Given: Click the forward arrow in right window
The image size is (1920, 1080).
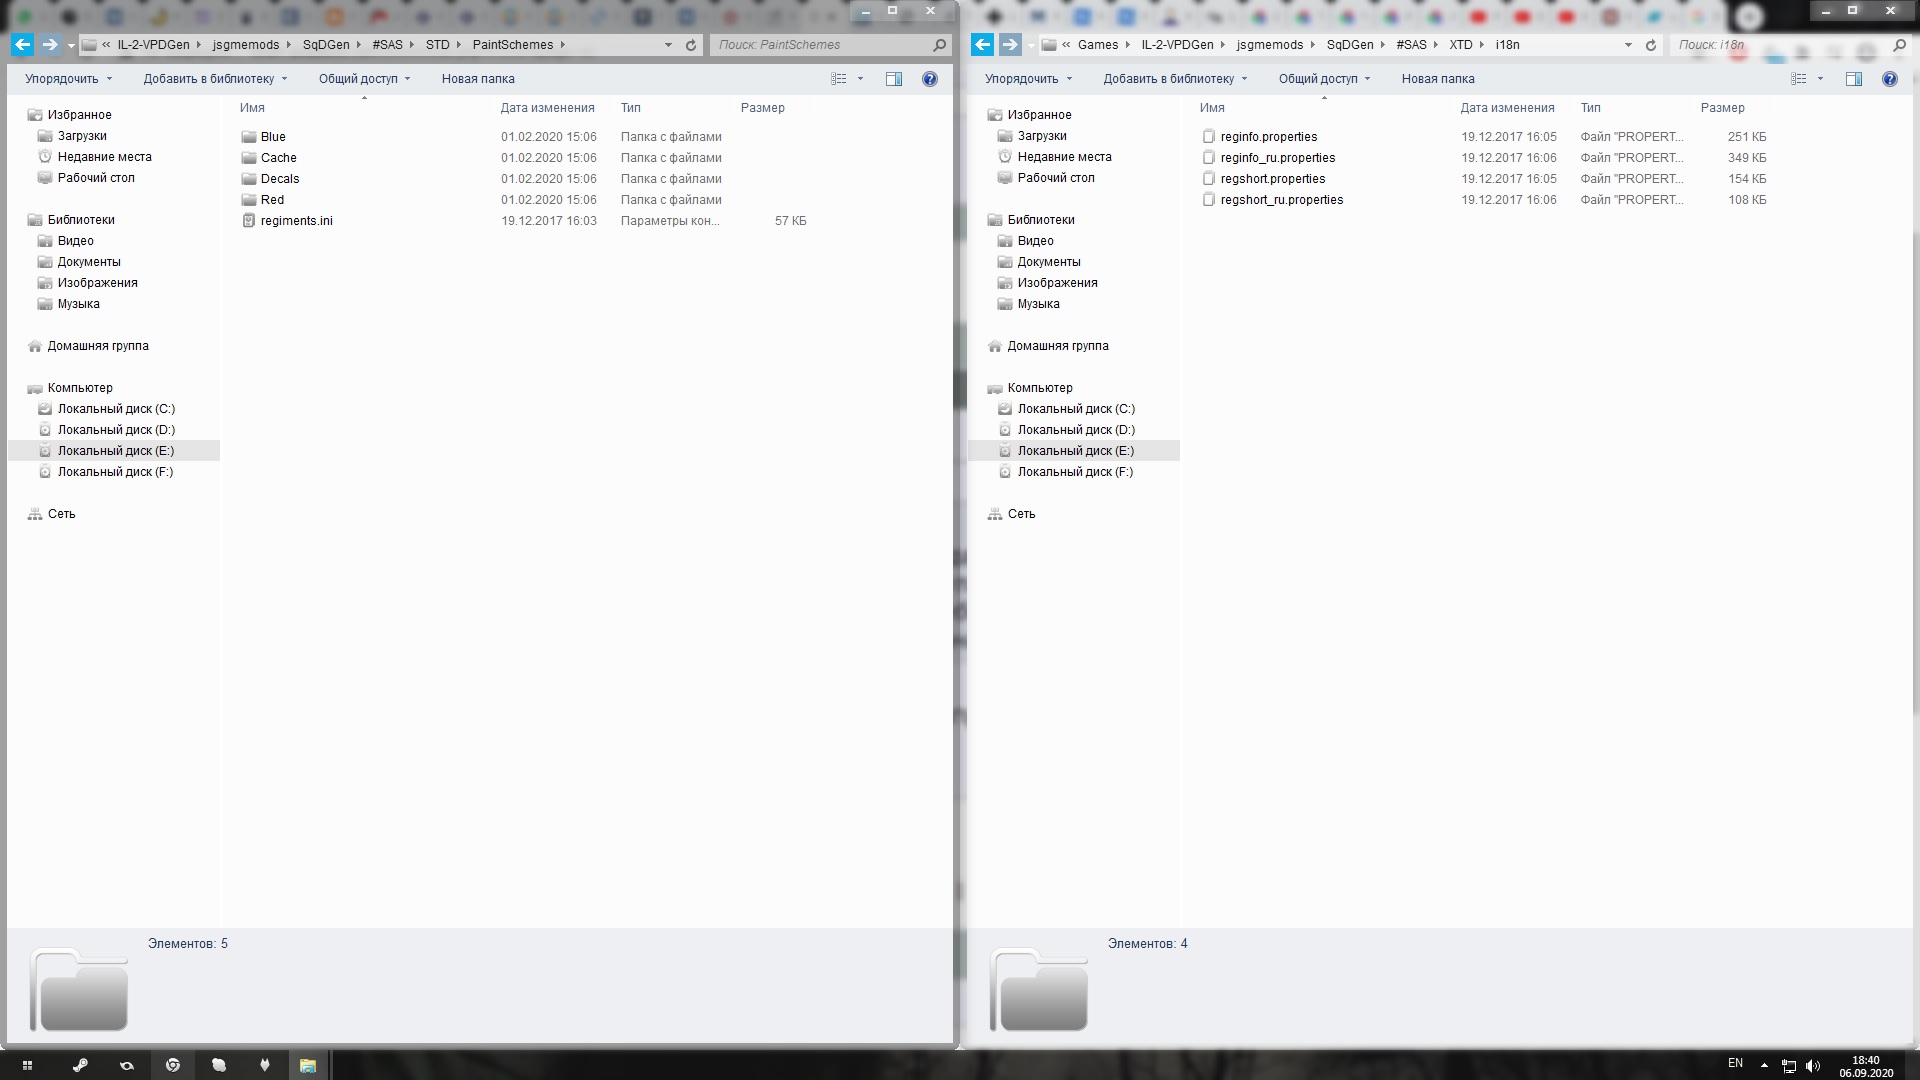Looking at the screenshot, I should (x=1010, y=44).
